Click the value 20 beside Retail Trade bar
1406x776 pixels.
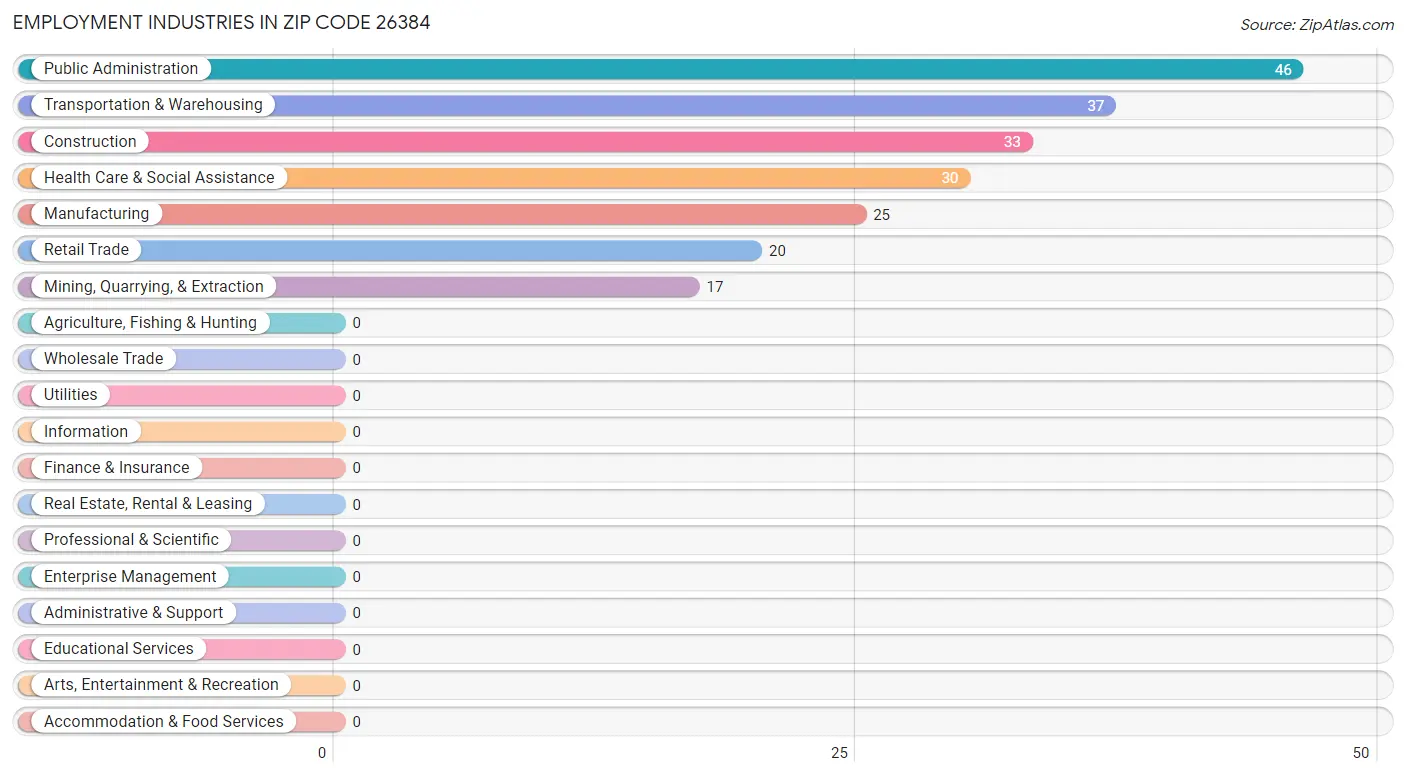[777, 251]
